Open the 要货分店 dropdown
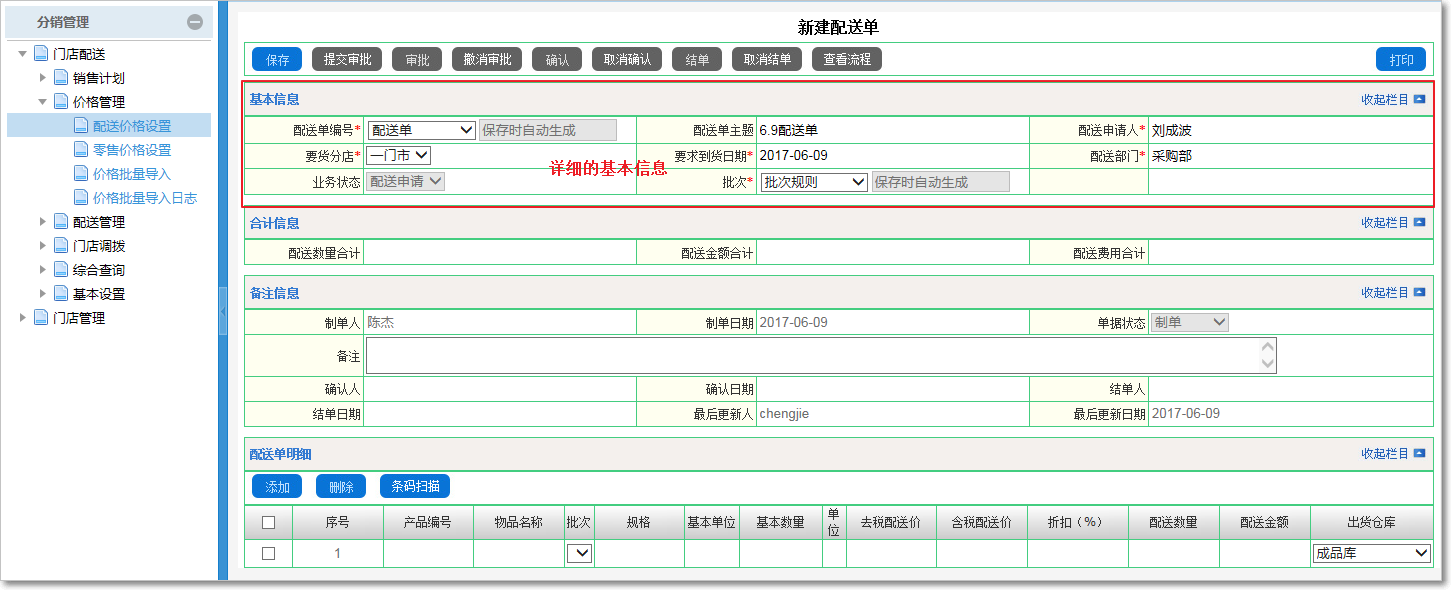Image resolution: width=1451 pixels, height=590 pixels. click(x=398, y=156)
